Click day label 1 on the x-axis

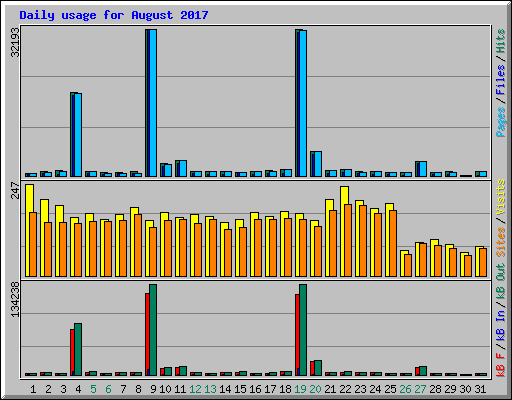pos(33,389)
